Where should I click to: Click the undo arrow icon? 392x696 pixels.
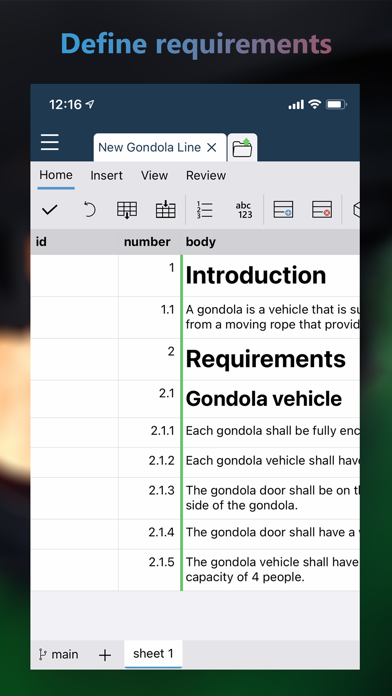(89, 209)
